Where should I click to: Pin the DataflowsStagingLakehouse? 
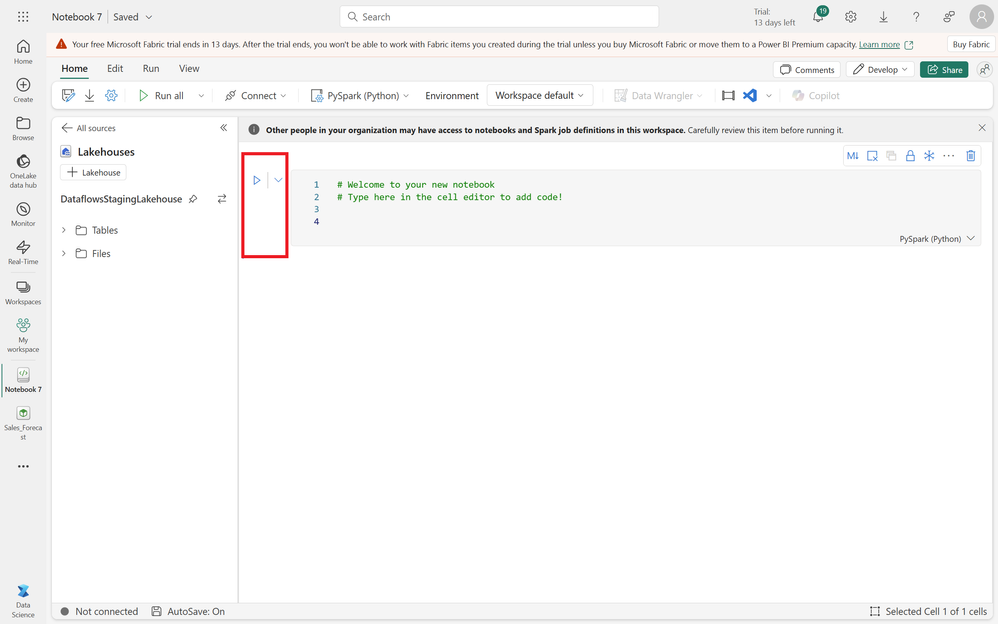(193, 199)
